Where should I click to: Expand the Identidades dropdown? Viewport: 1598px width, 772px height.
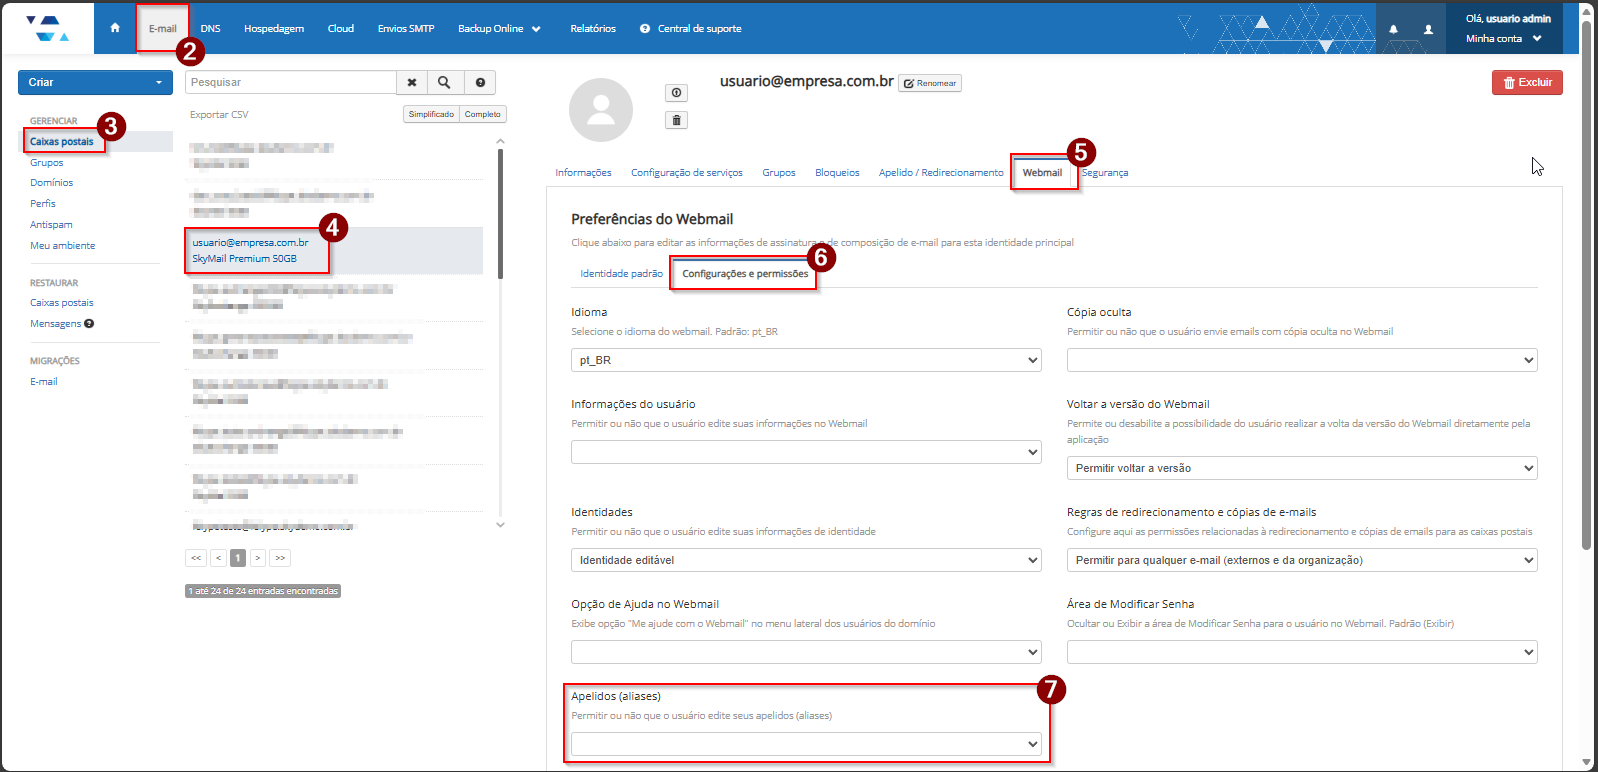pyautogui.click(x=805, y=560)
